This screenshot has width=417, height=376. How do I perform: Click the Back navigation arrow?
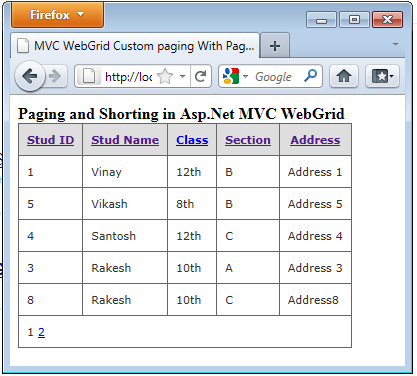coord(30,76)
